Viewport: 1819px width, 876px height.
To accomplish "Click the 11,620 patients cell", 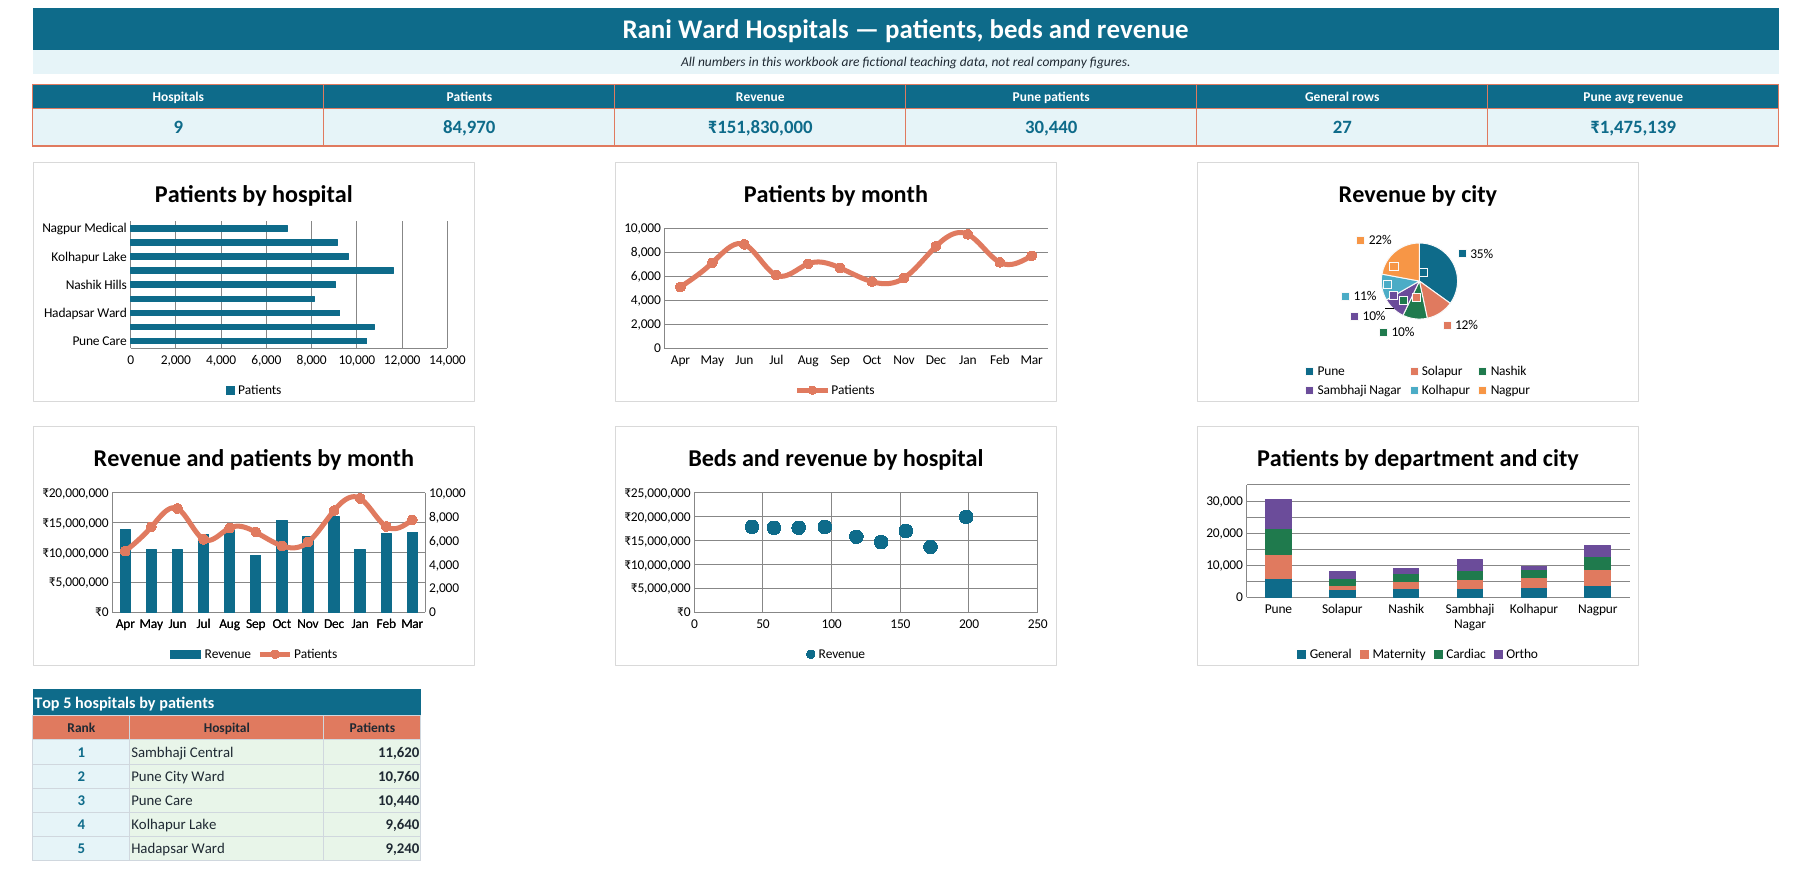I will pyautogui.click(x=372, y=752).
